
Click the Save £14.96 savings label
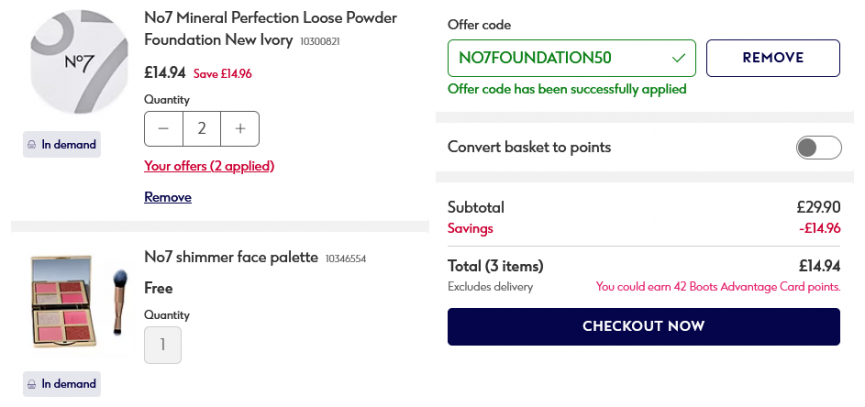(x=222, y=74)
